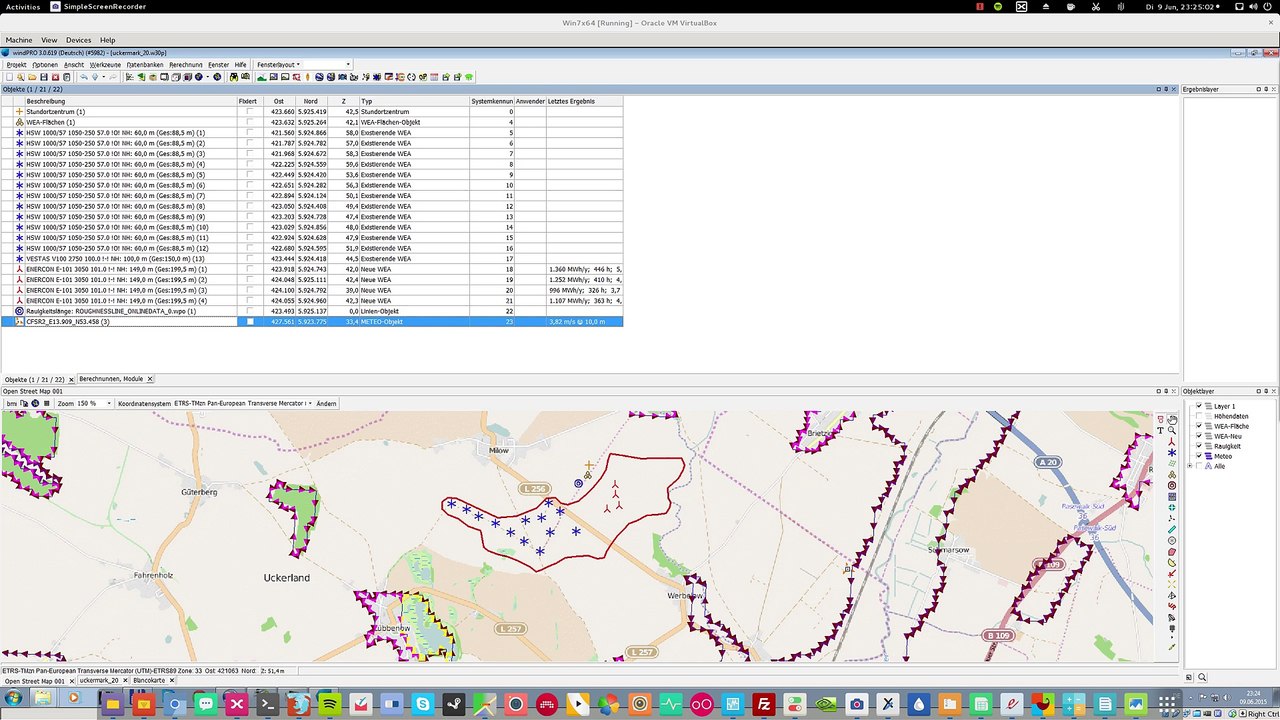Open the Datenbanken menu

pos(145,64)
